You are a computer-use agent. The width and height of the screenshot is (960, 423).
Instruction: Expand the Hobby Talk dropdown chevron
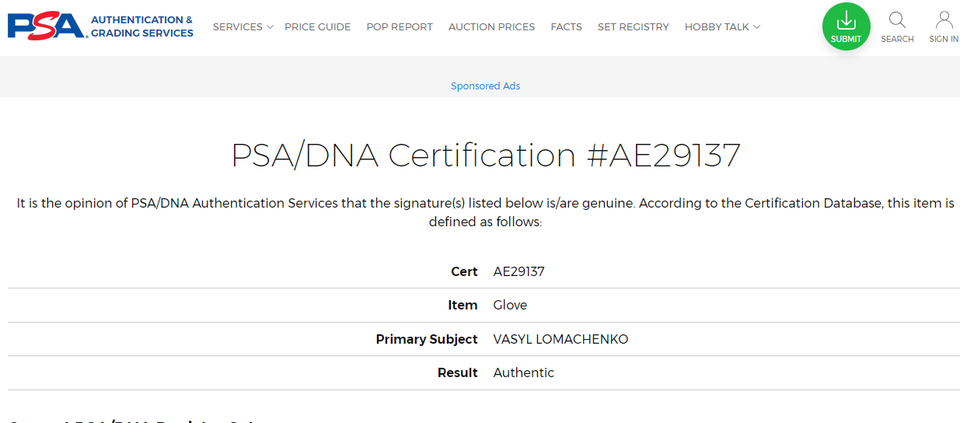757,27
